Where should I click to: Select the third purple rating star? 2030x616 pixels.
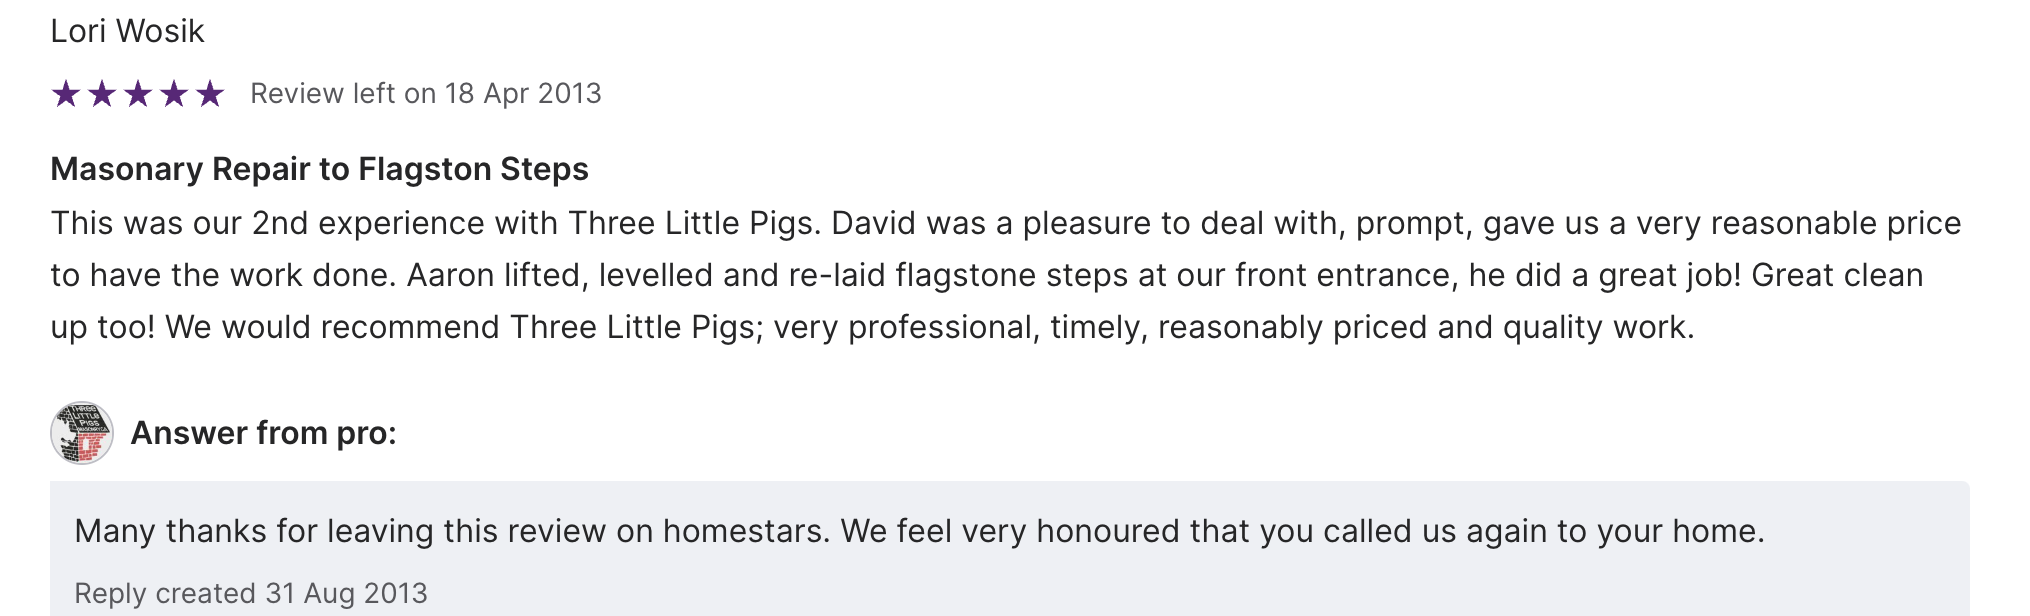[x=138, y=94]
